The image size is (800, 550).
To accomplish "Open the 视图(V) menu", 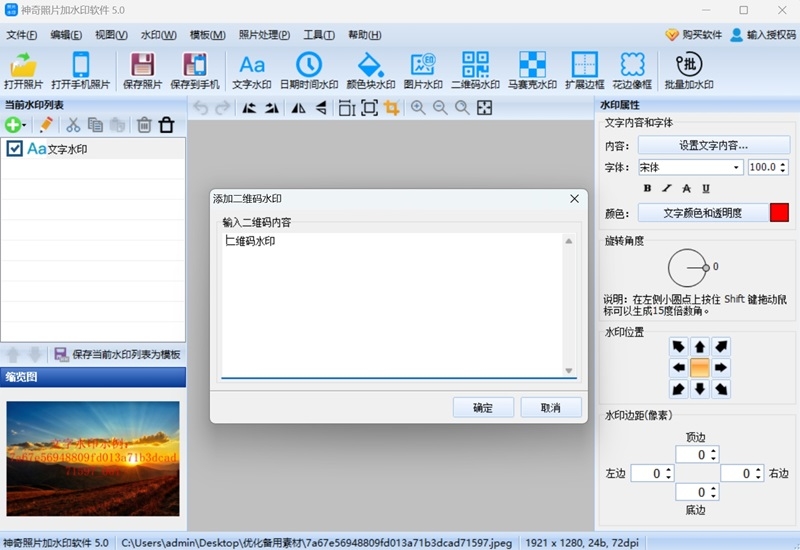I will (111, 35).
